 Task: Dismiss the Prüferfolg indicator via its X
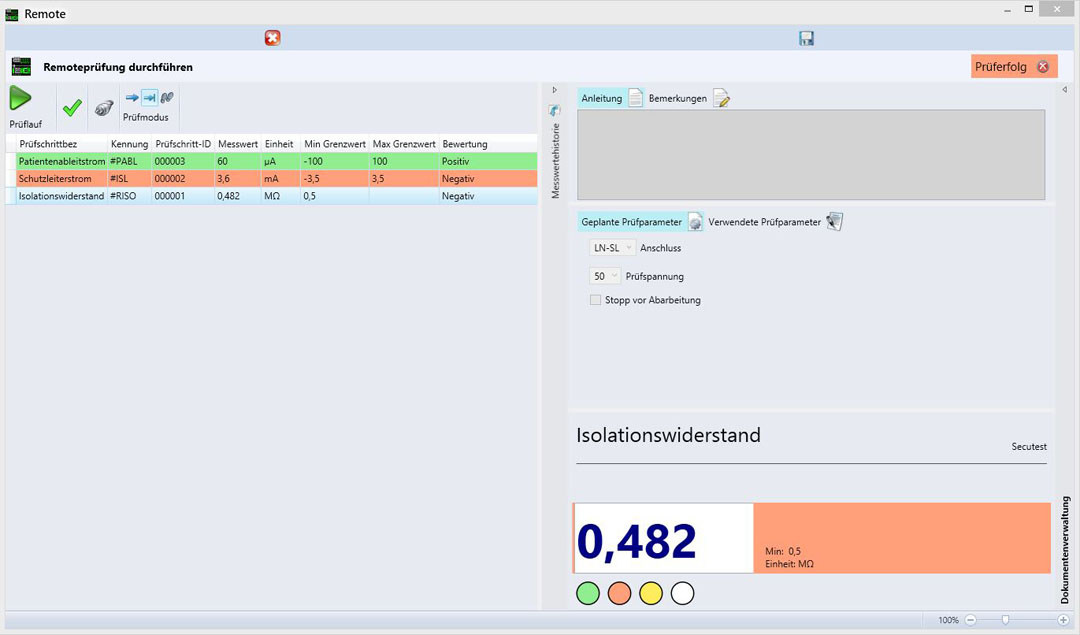pyautogui.click(x=1043, y=67)
